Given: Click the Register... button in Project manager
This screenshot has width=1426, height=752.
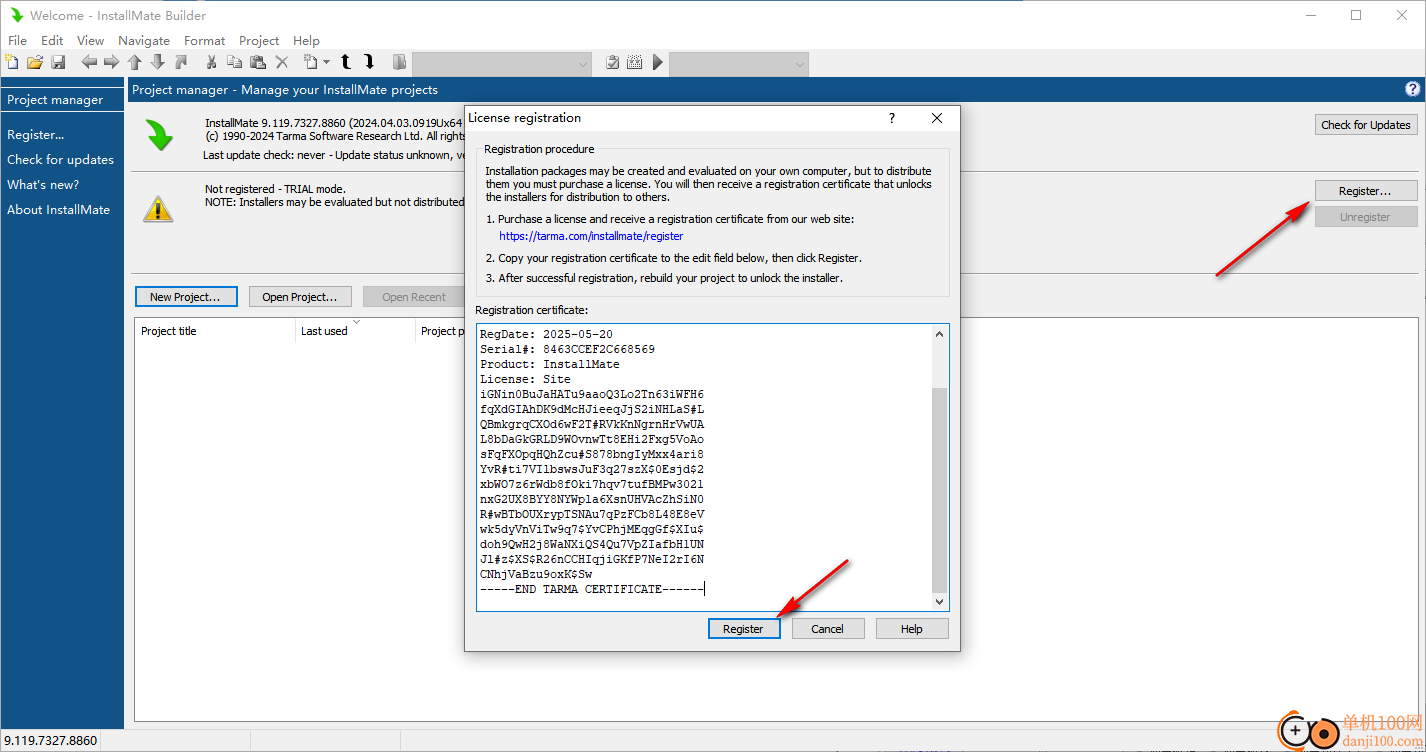Looking at the screenshot, I should (x=1365, y=191).
